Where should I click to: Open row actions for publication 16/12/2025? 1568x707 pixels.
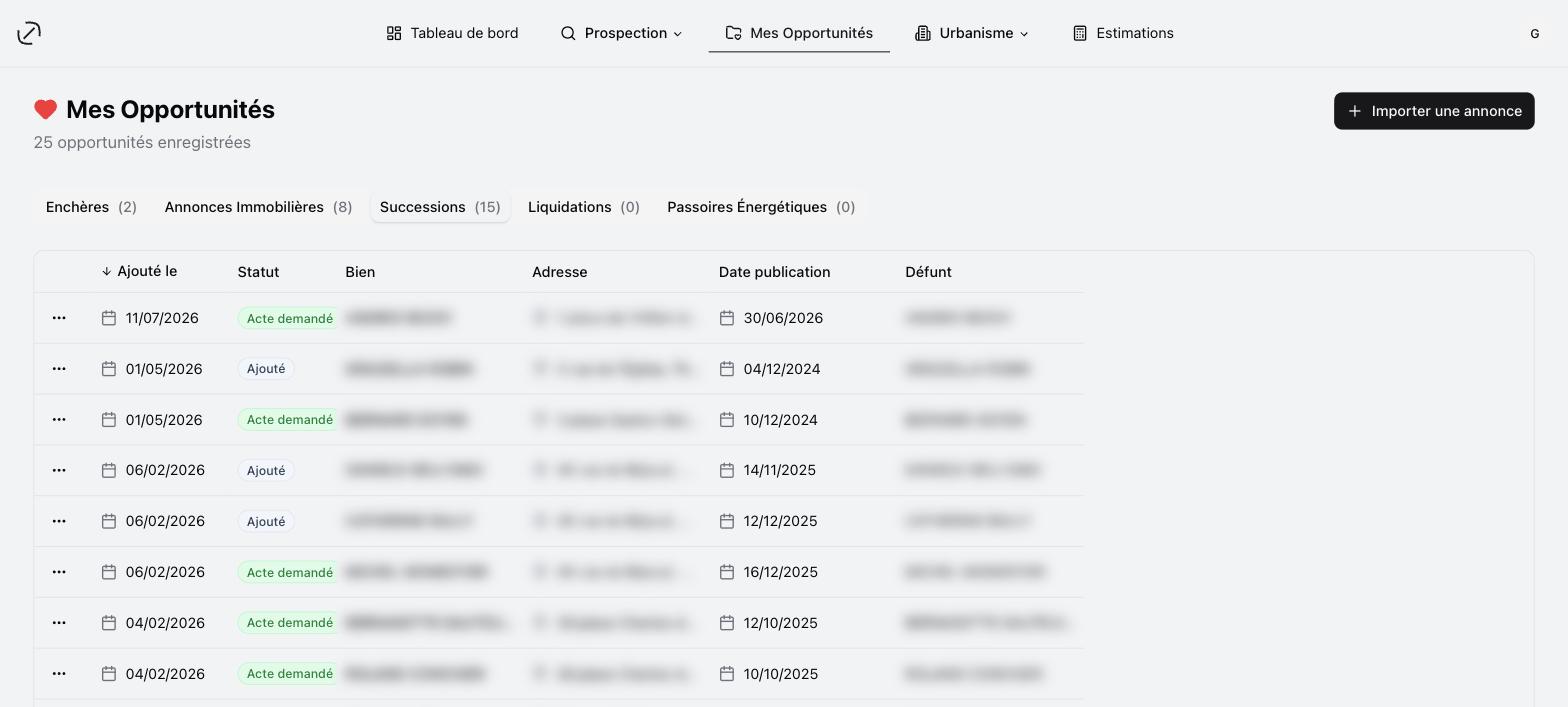[59, 572]
